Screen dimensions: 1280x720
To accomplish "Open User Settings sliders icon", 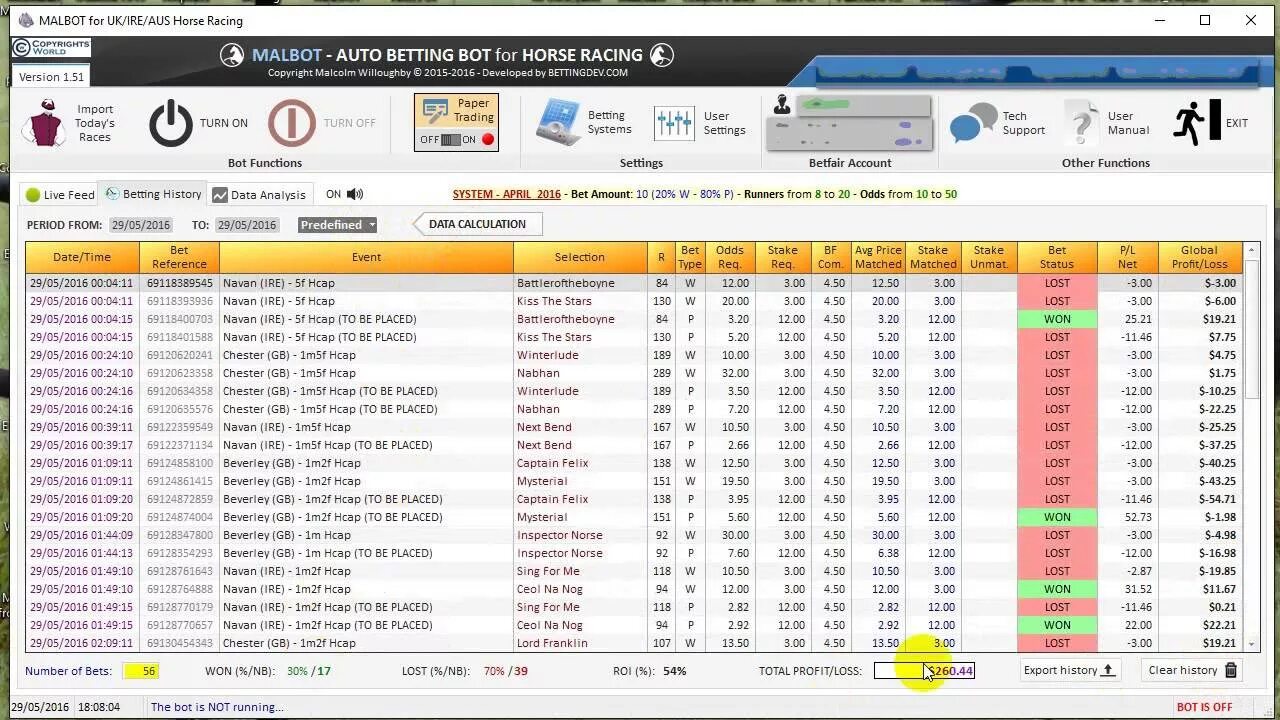I will click(674, 123).
